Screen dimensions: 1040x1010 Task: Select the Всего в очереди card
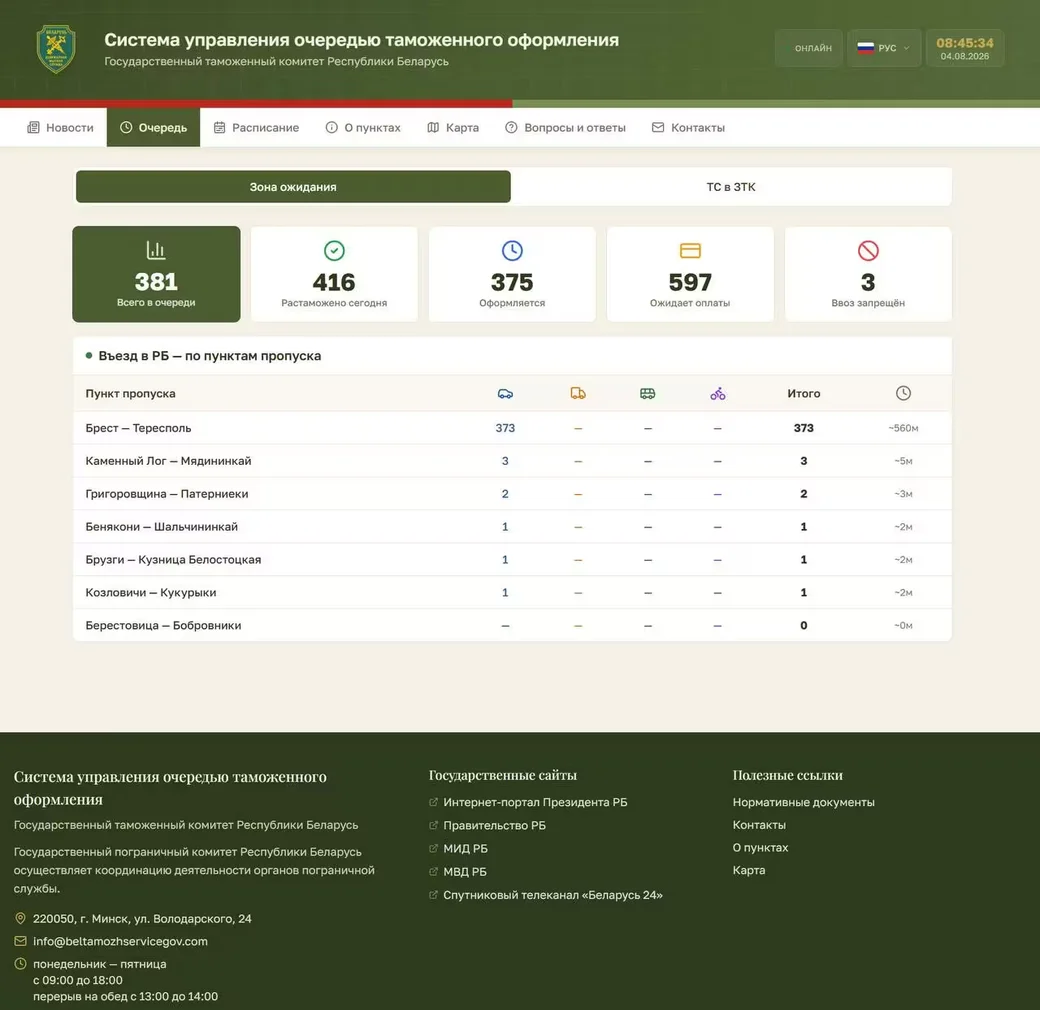[x=157, y=275]
